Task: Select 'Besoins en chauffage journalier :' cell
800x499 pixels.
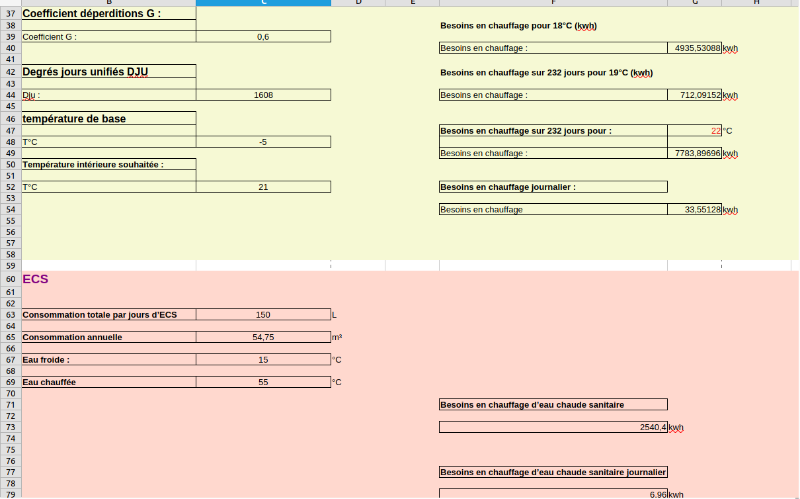Action: point(553,187)
